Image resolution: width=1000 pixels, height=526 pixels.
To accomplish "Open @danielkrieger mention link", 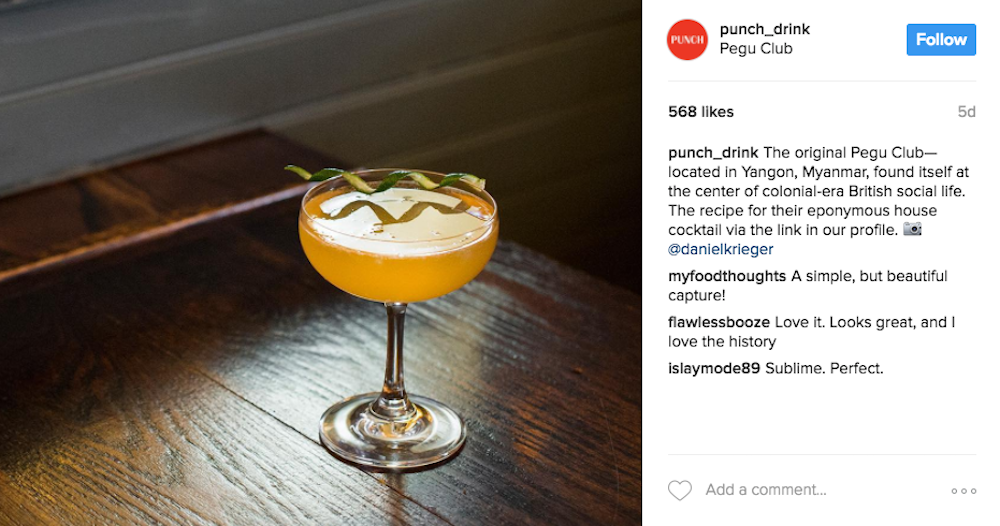I will (721, 249).
